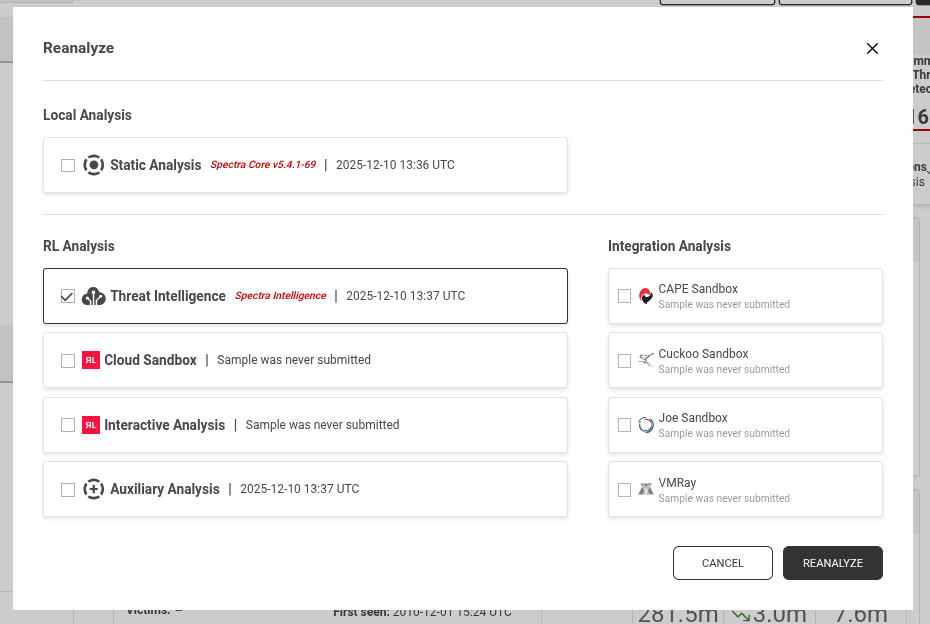Click the Auxiliary Analysis crosshair icon
The width and height of the screenshot is (930, 624).
[x=93, y=489]
